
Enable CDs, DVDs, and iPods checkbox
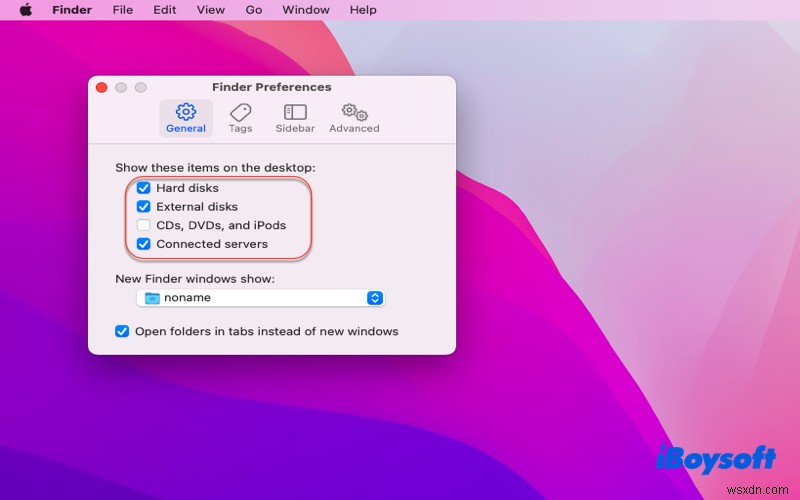point(144,225)
